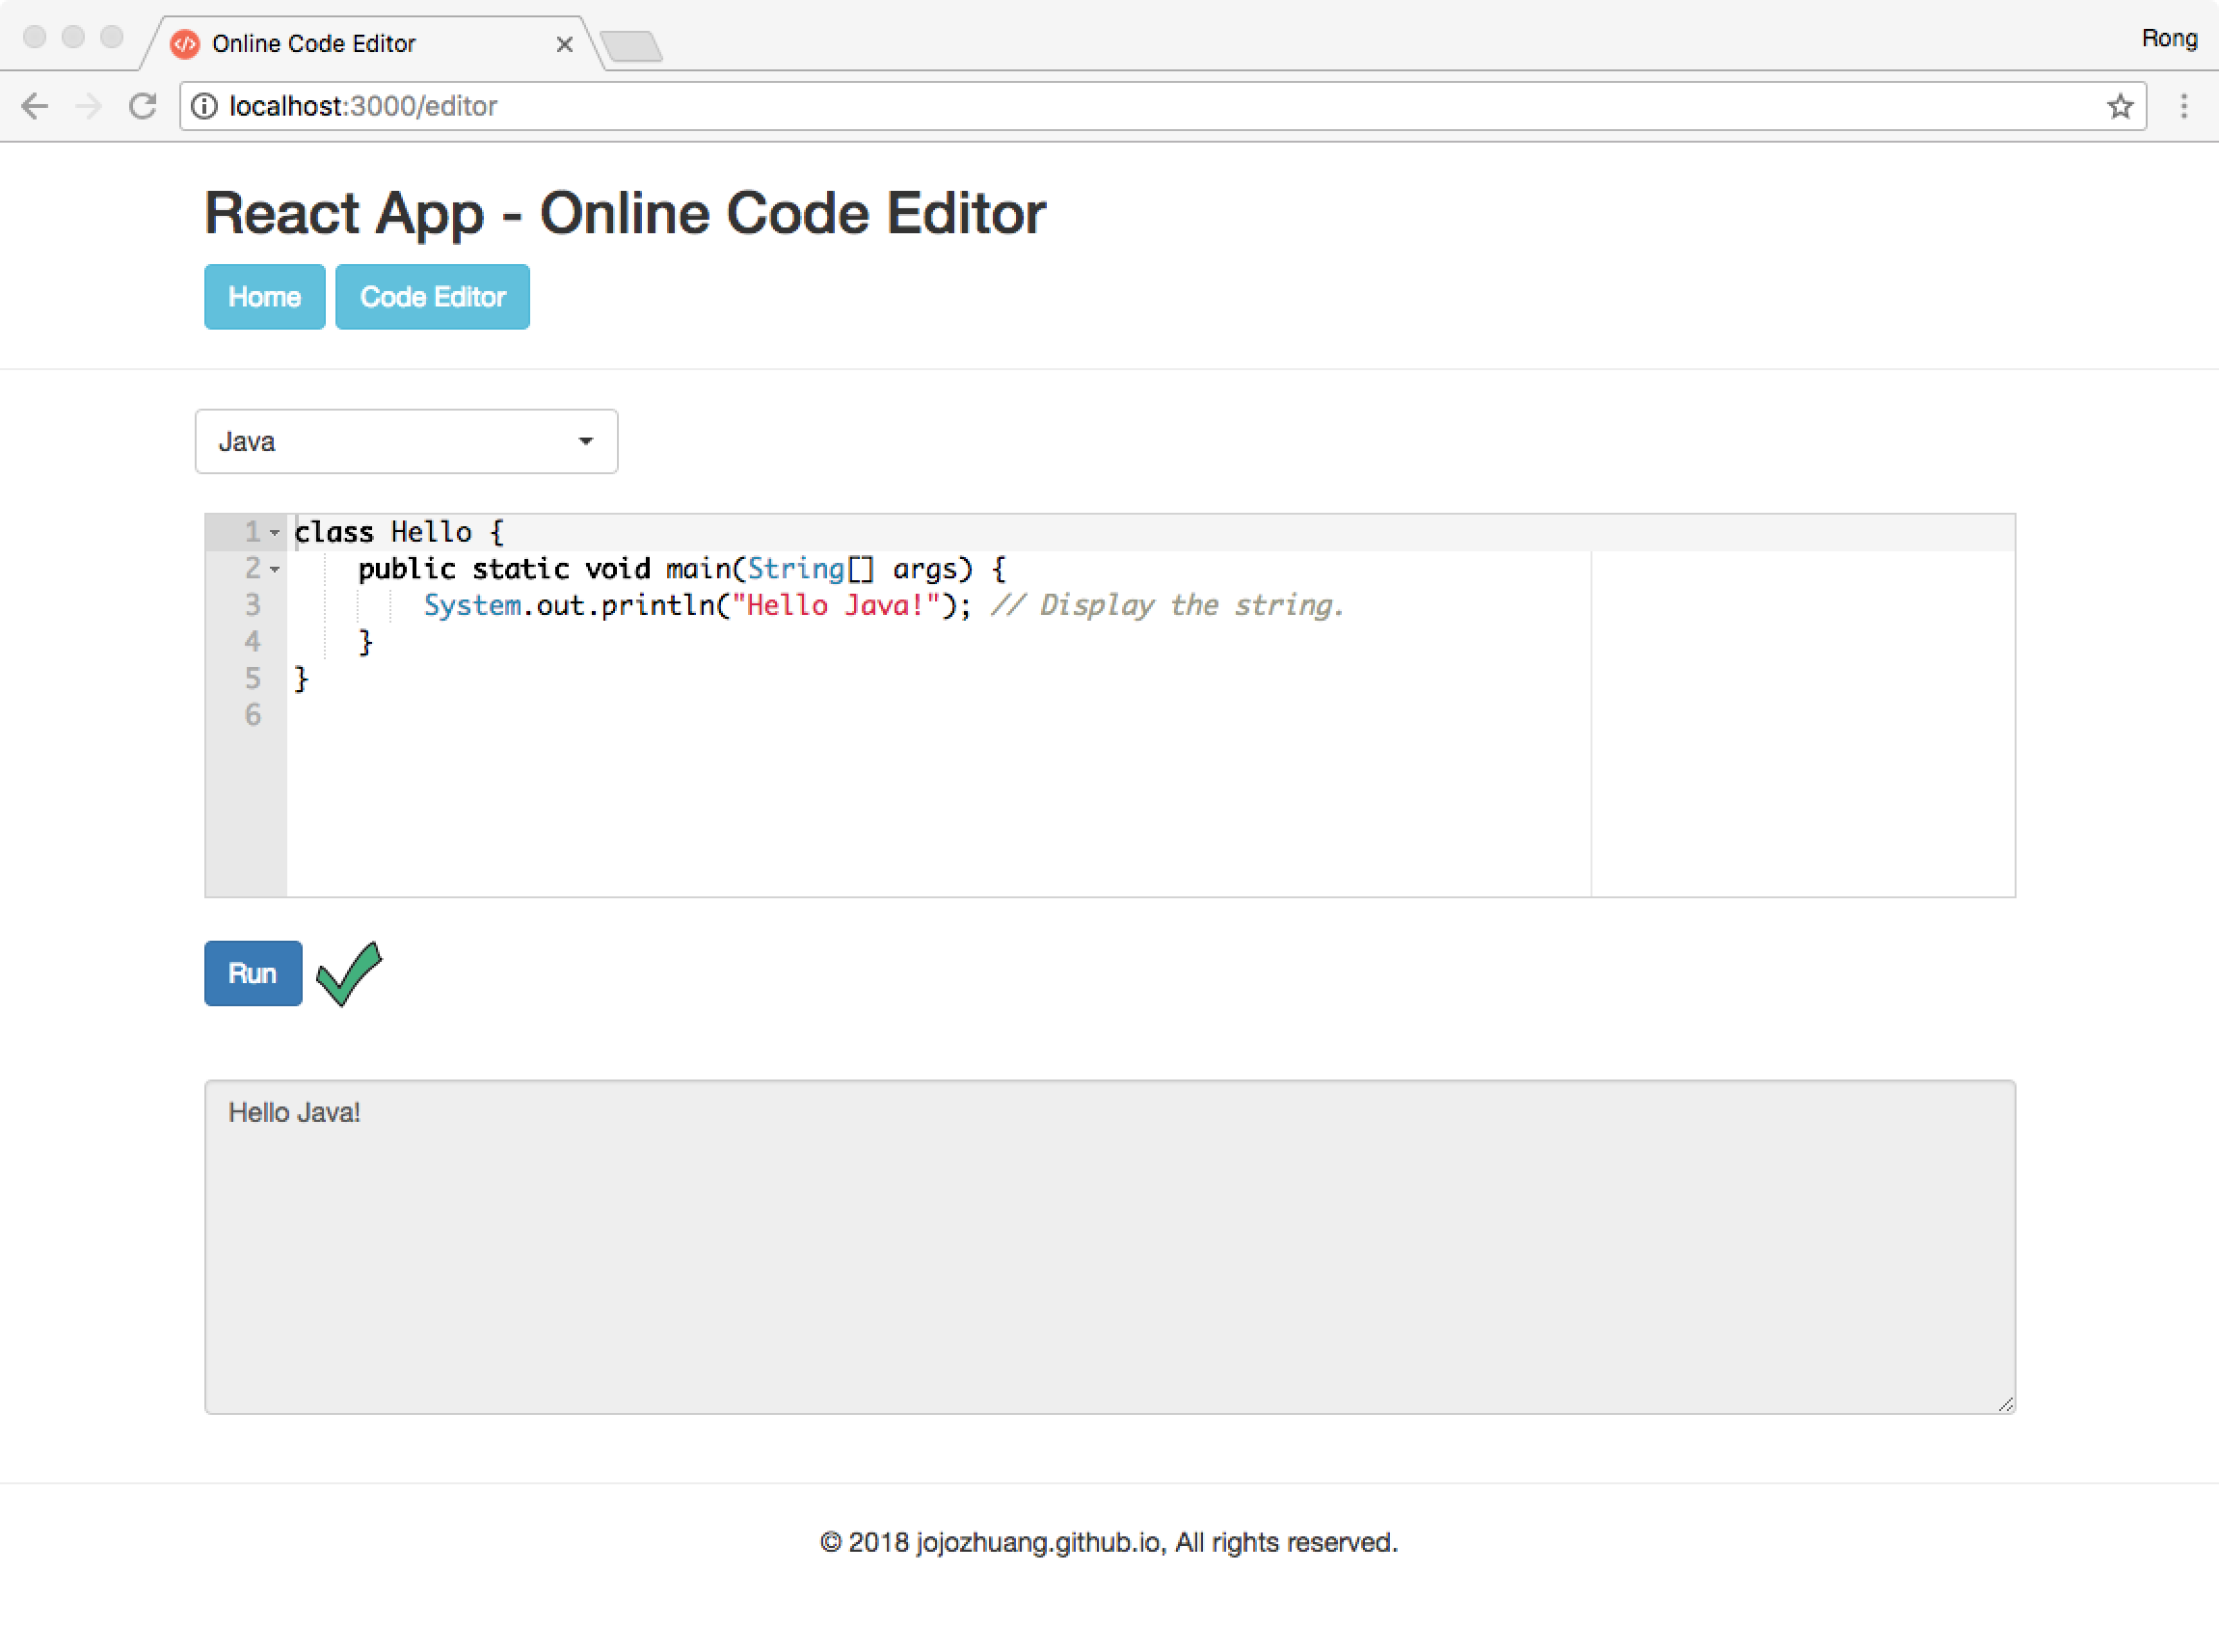Click the System keyword in line 3

(x=472, y=606)
